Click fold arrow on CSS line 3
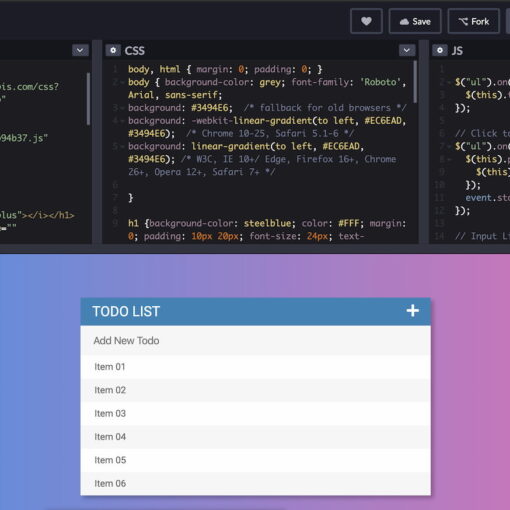Viewport: 510px width, 510px height. tap(122, 108)
